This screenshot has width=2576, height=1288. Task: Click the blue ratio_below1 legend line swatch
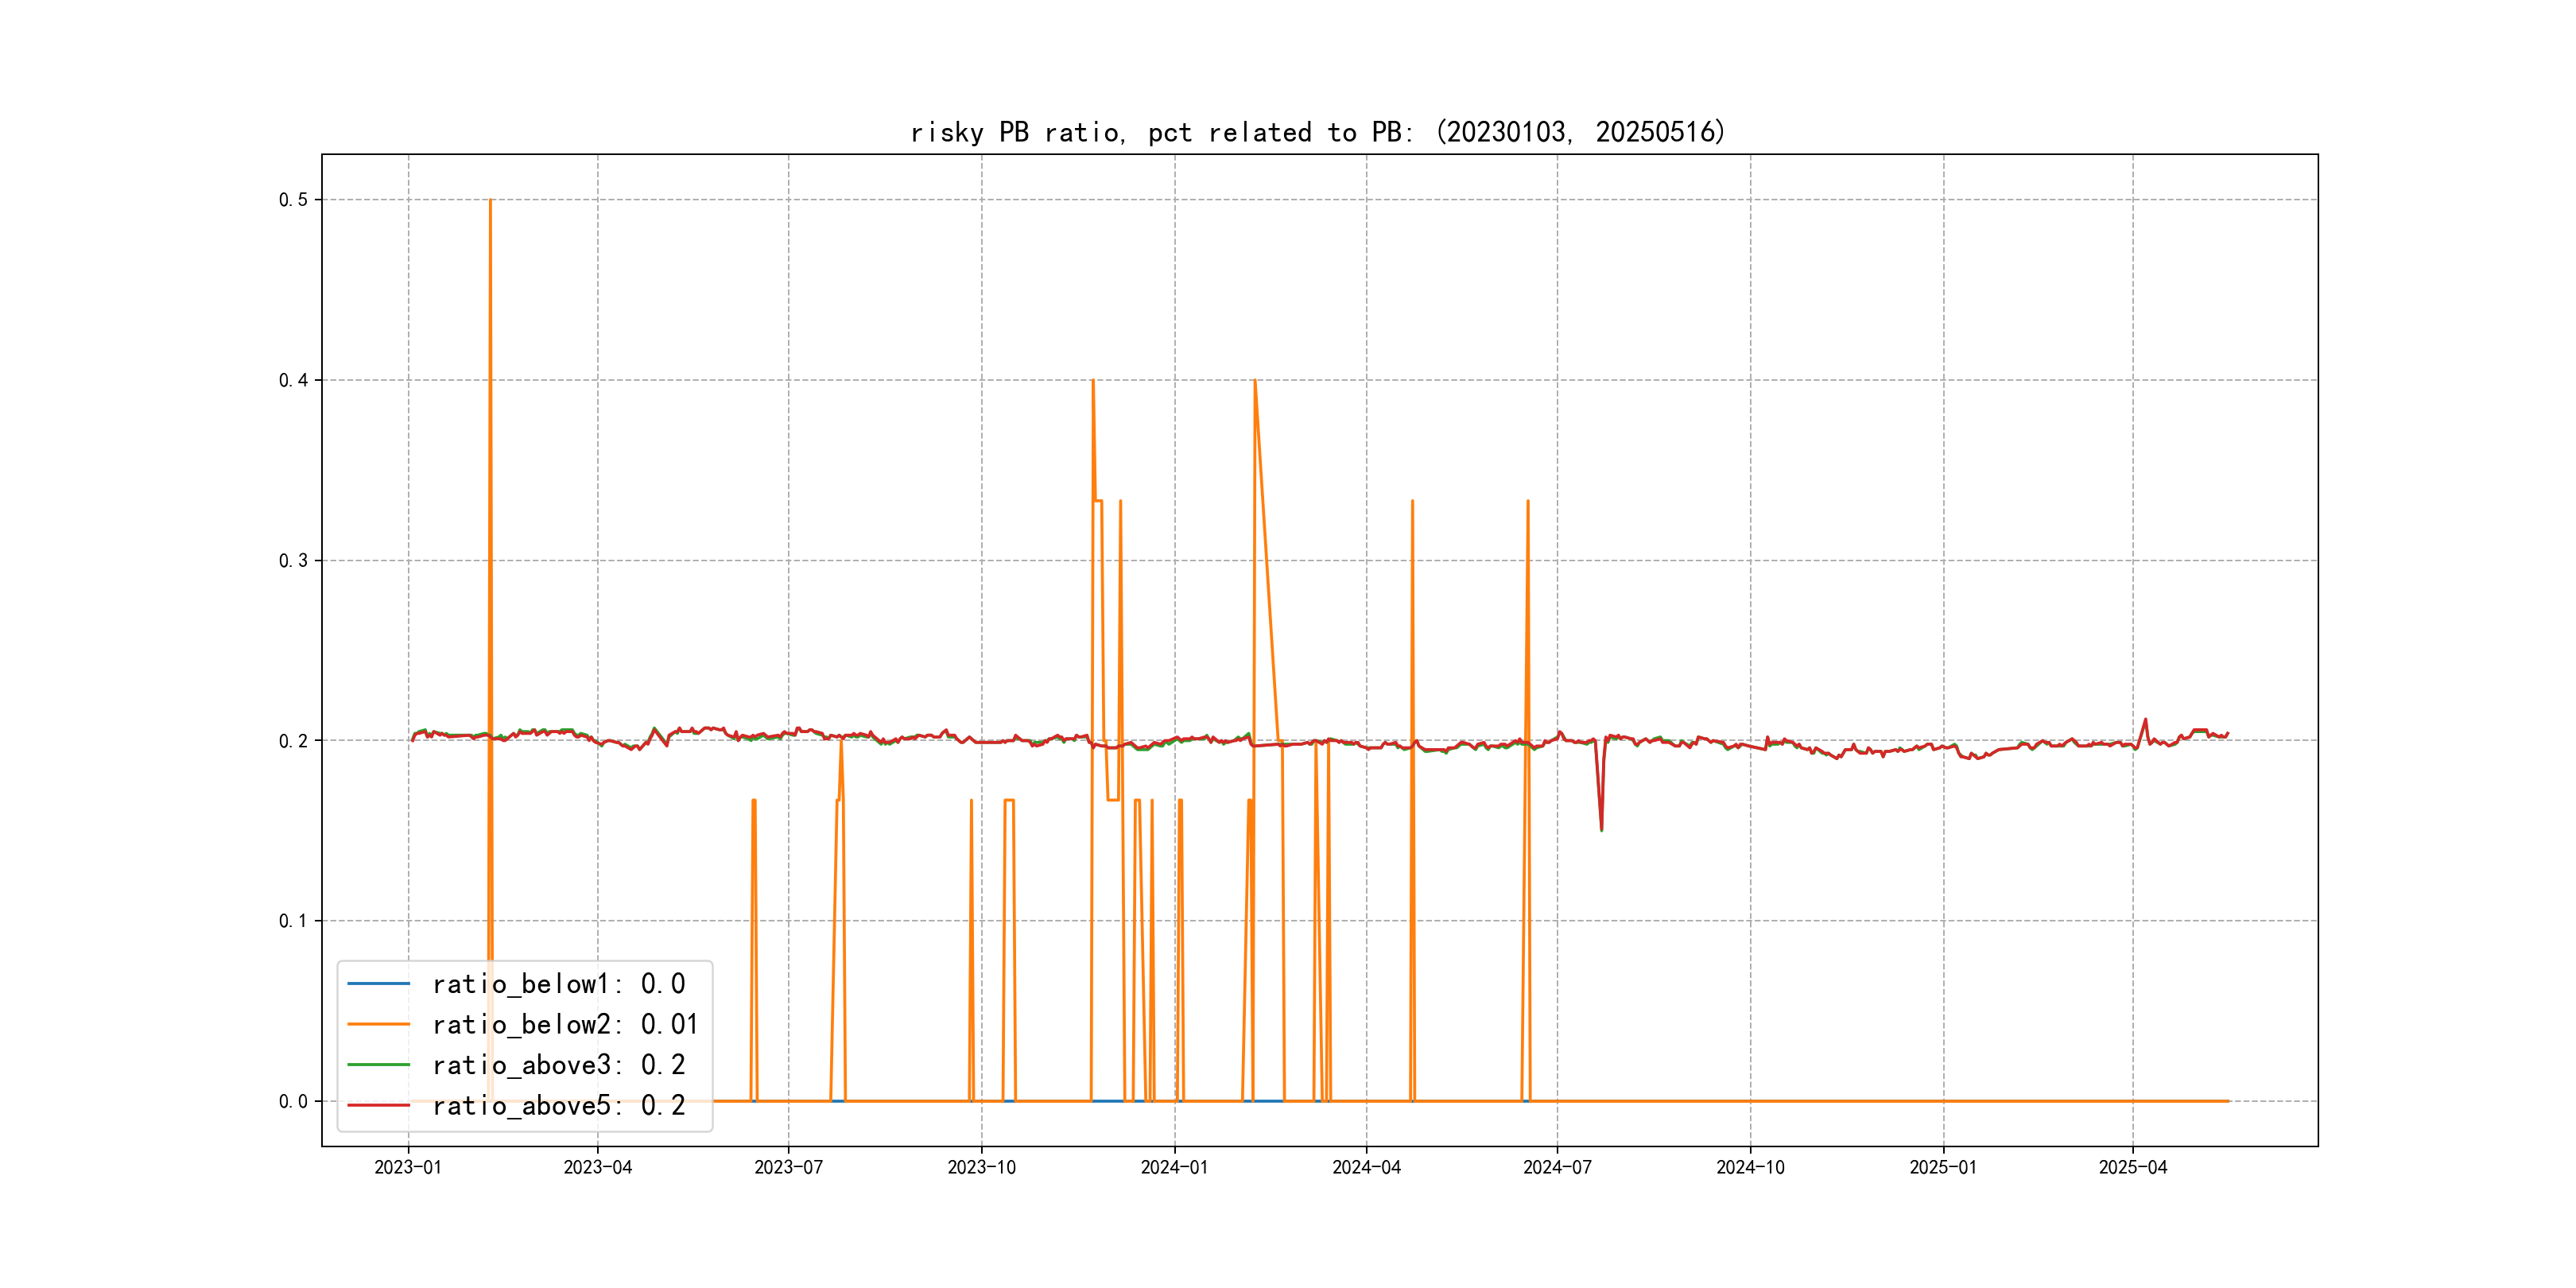click(x=378, y=984)
